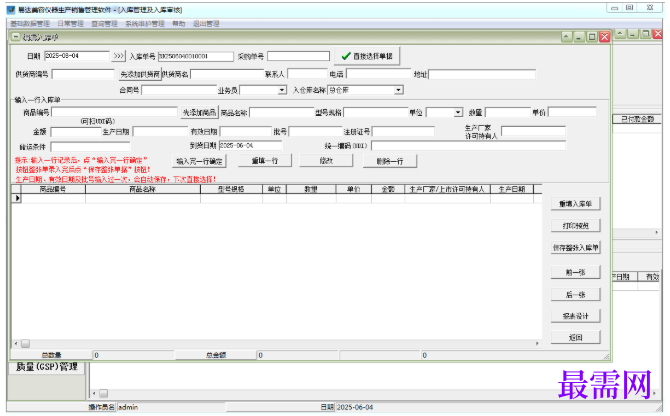Click the 输入完一行确定 button
The height and width of the screenshot is (416, 670).
tap(200, 161)
